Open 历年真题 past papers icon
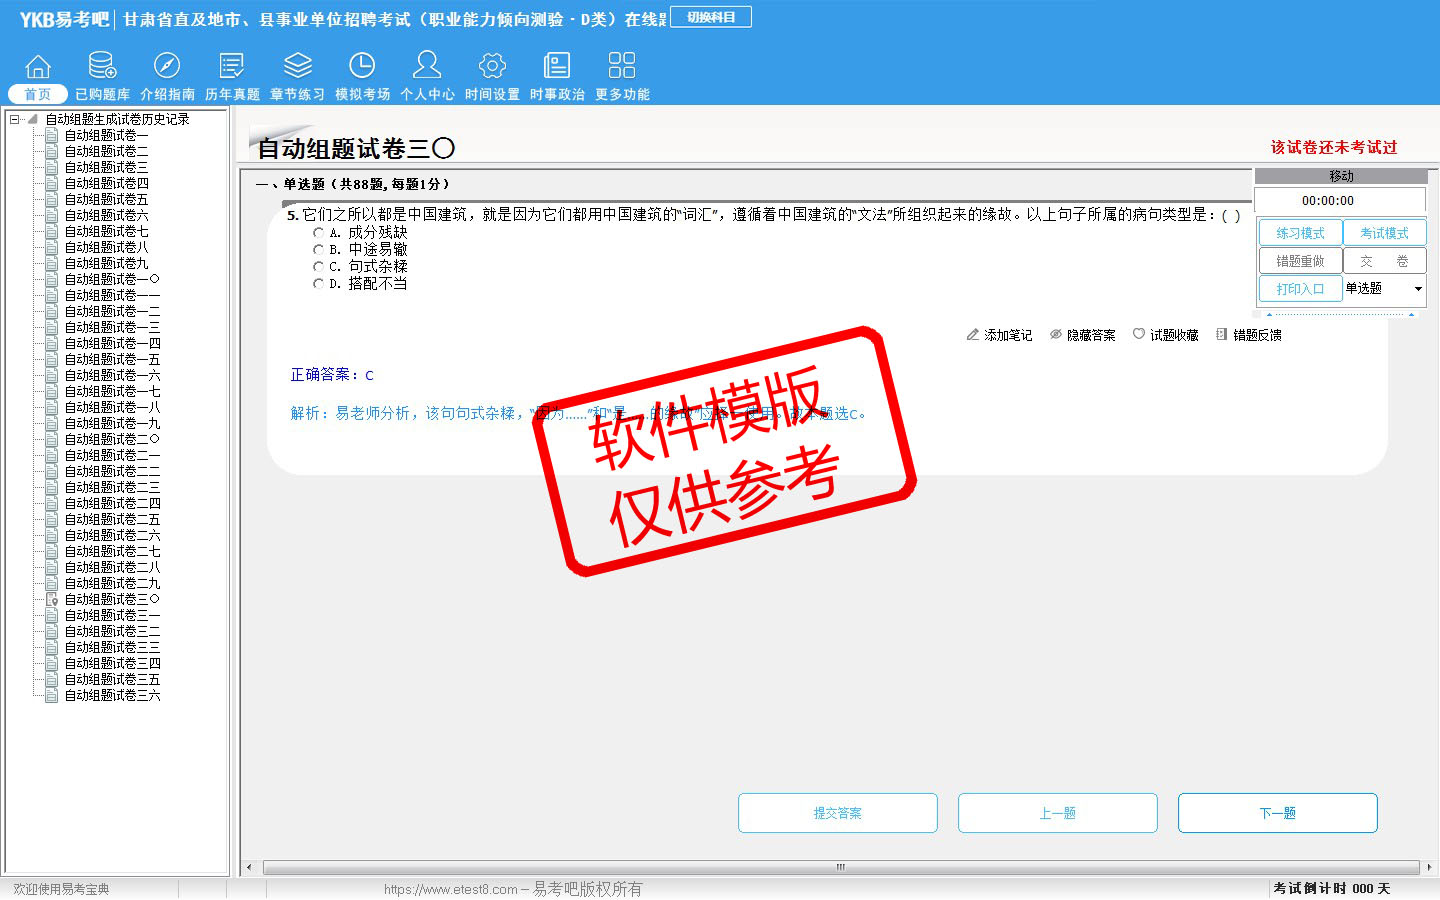The image size is (1440, 900). [x=232, y=66]
